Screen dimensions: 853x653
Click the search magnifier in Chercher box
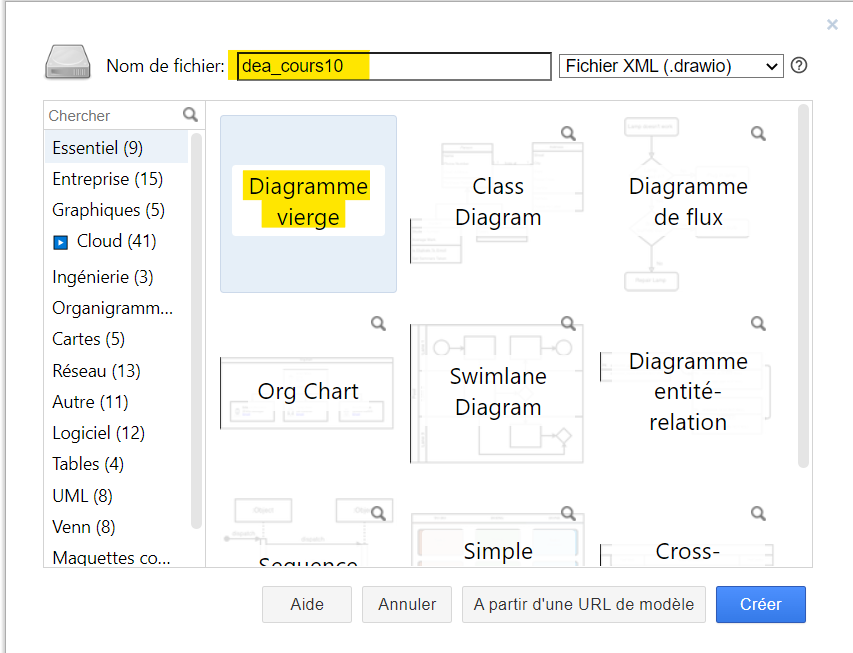point(191,115)
